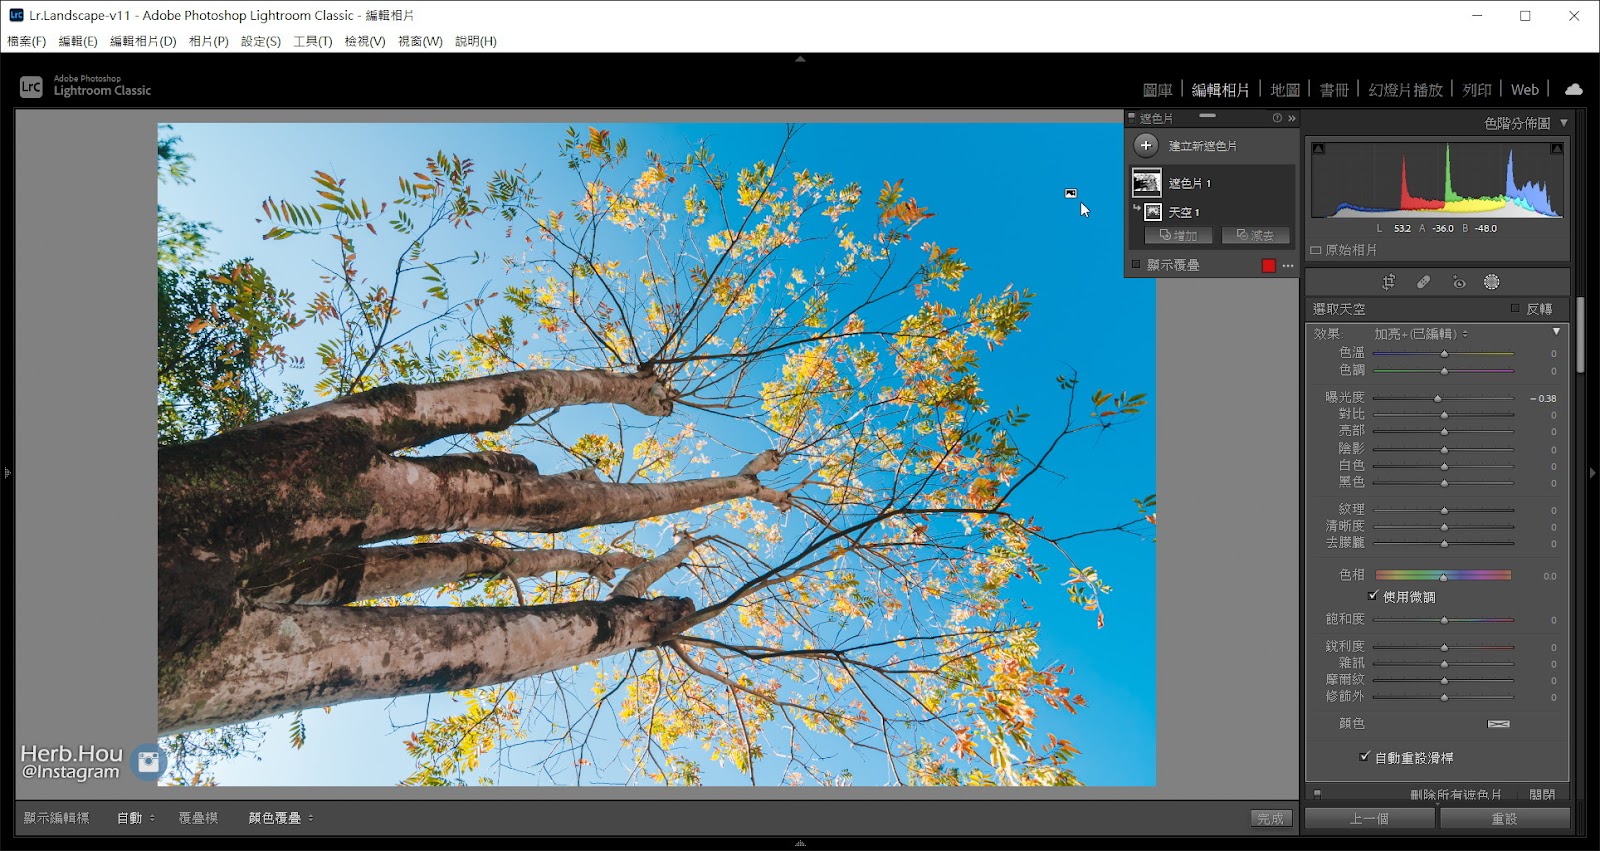
Task: Open the 效果 preset dropdown 加亮+(已編輯)
Action: tap(1421, 334)
